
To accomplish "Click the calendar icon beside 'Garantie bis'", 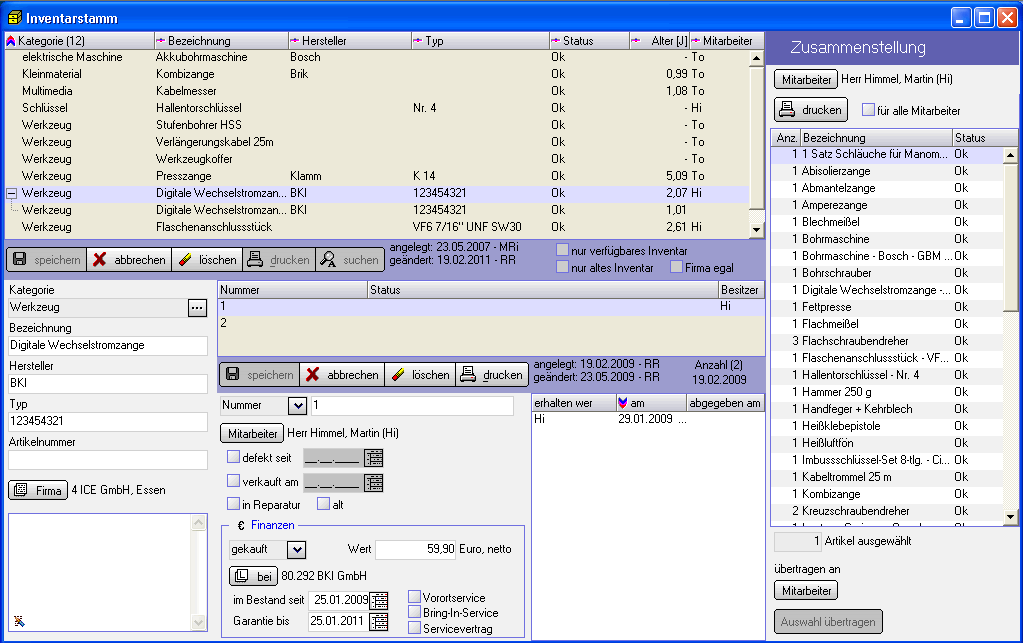I will pos(379,621).
